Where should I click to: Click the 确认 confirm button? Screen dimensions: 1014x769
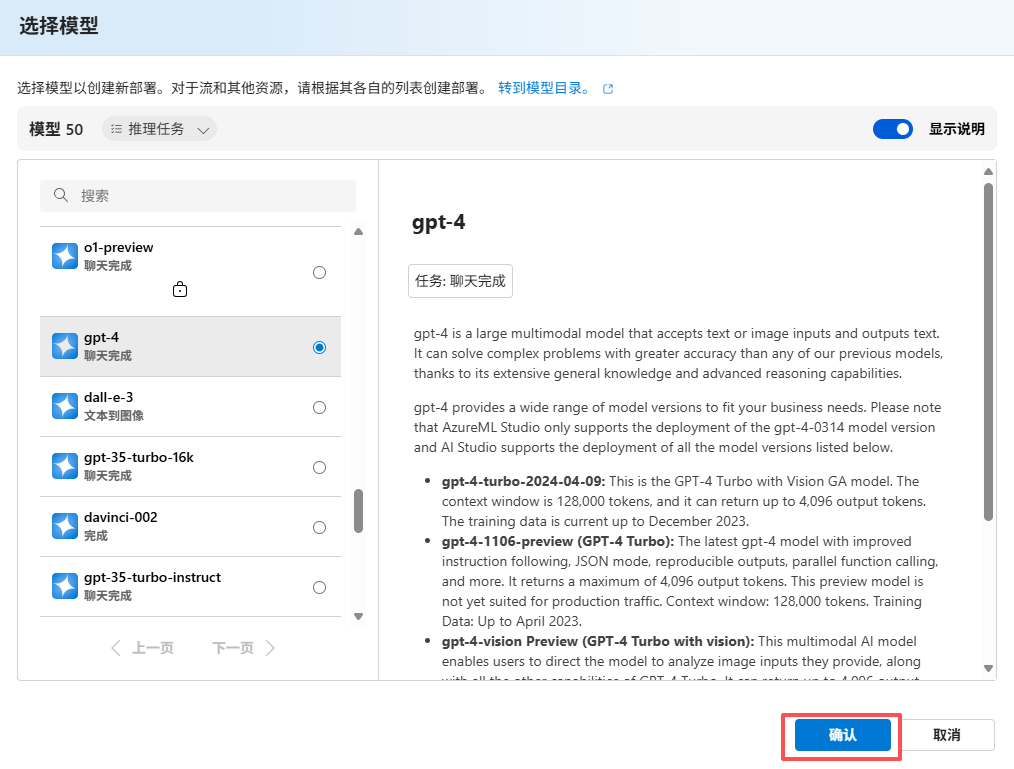click(841, 734)
